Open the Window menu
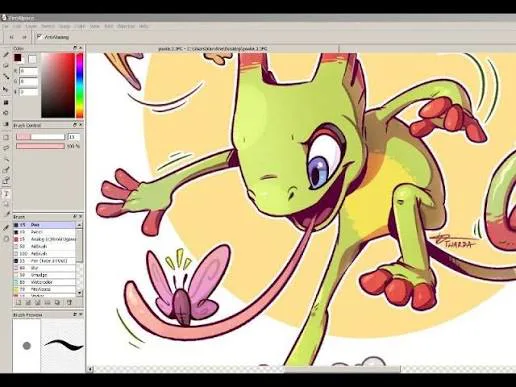This screenshot has width=516, height=387. (126, 26)
